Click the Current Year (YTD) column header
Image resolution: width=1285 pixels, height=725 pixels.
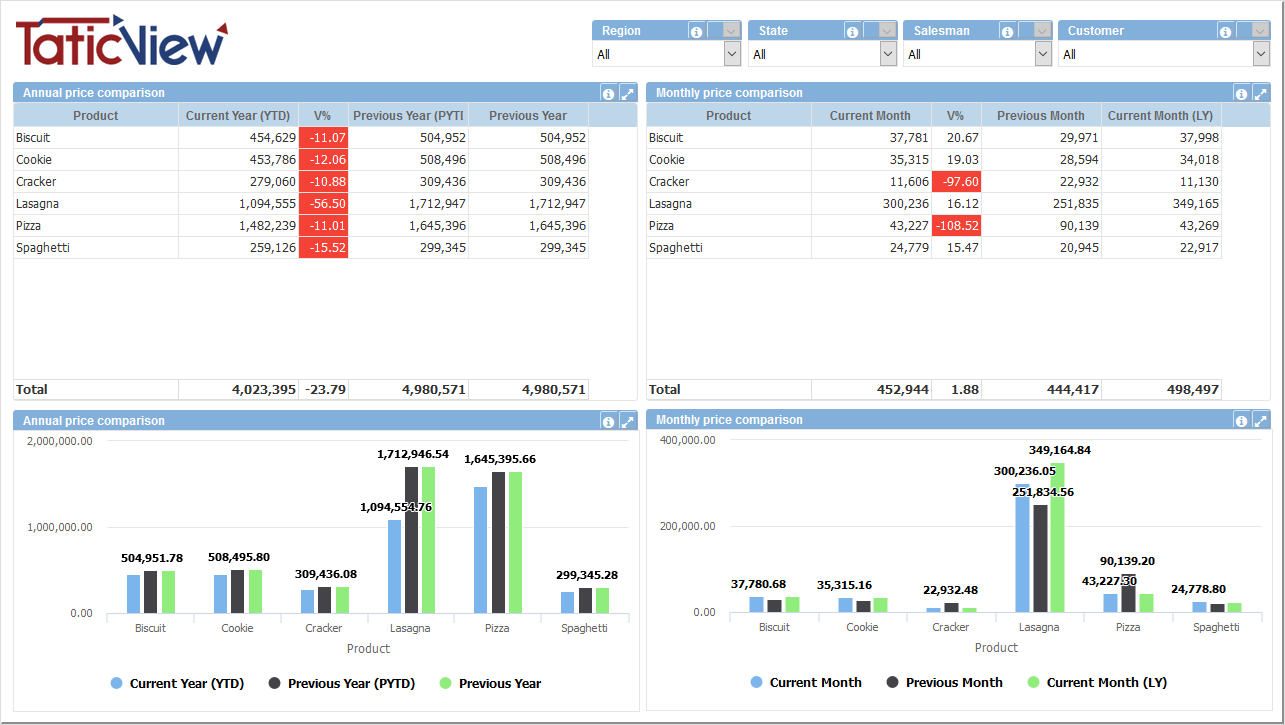[238, 116]
